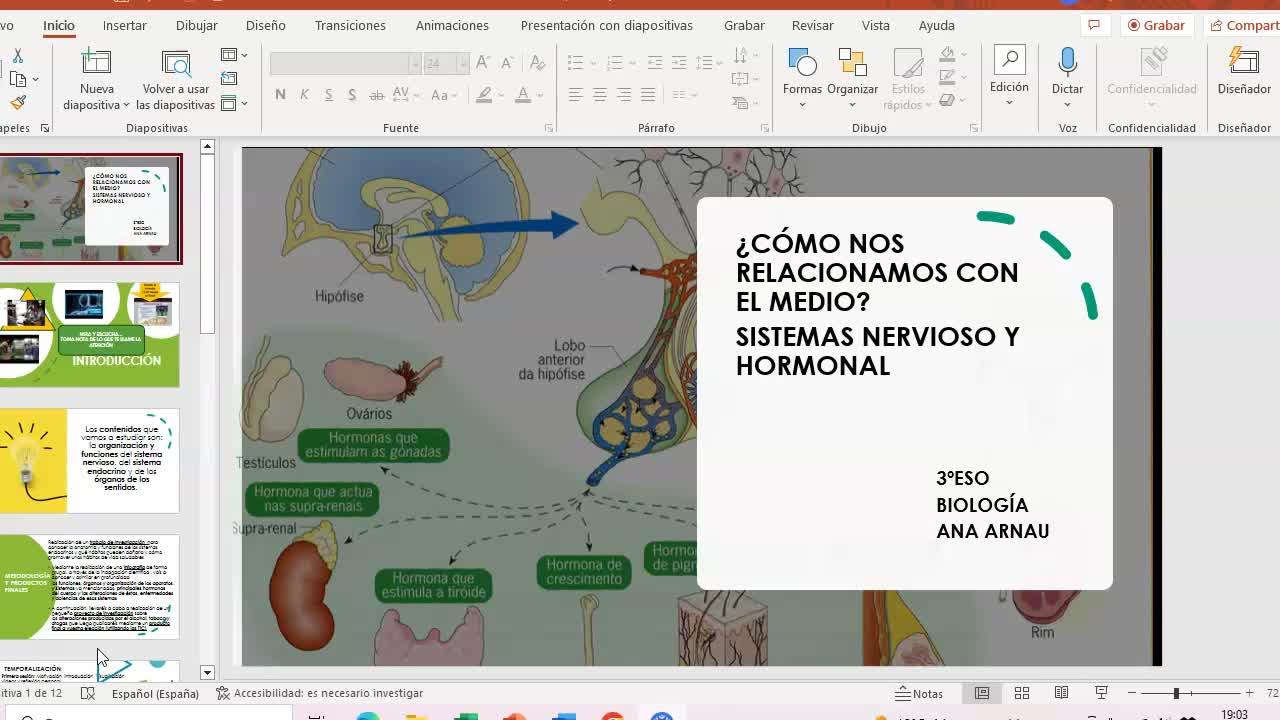Click the Cut scissors icon
The width and height of the screenshot is (1280, 720).
pos(17,56)
